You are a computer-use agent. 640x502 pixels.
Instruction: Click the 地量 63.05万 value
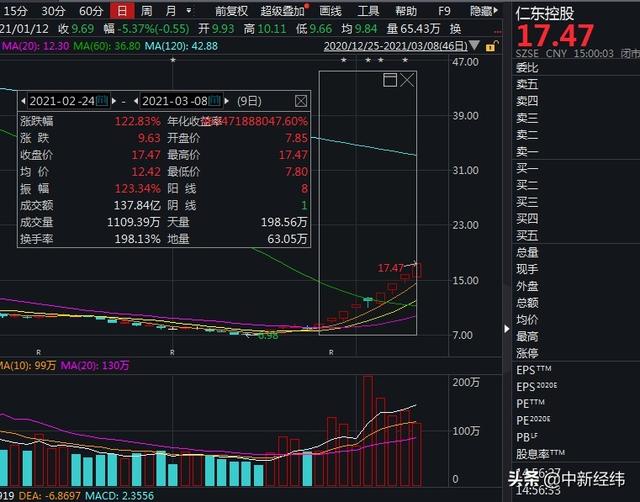[287, 239]
